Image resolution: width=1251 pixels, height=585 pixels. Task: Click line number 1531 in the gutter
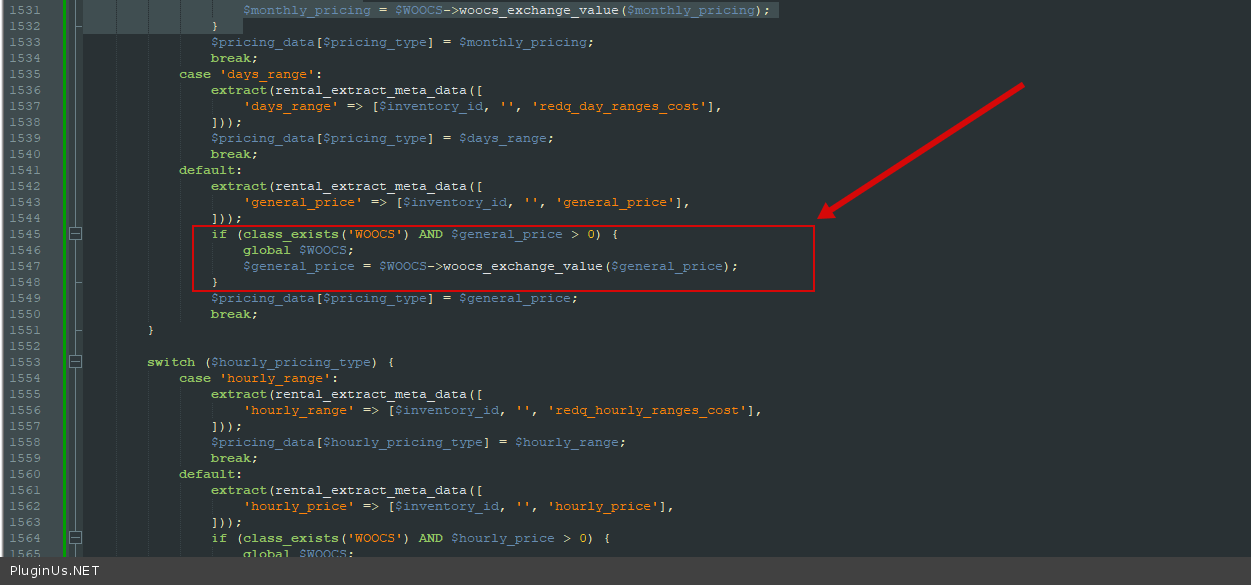pyautogui.click(x=25, y=10)
